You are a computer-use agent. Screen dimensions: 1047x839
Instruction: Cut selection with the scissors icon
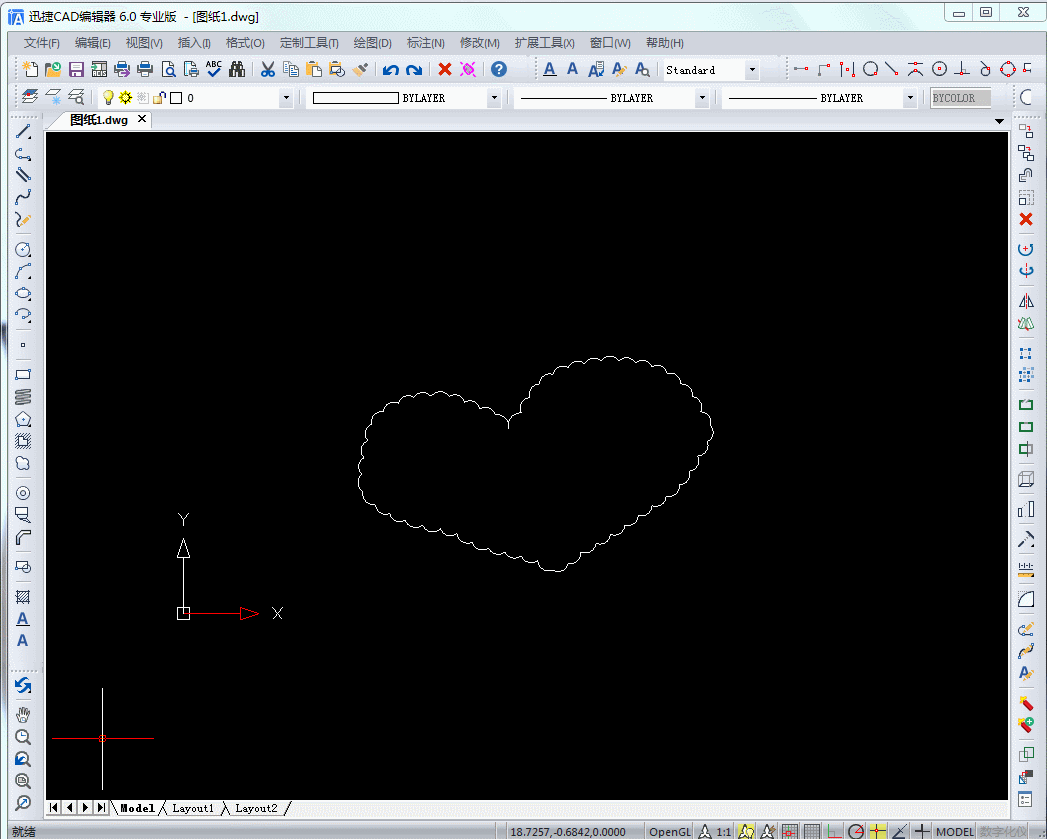tap(268, 69)
